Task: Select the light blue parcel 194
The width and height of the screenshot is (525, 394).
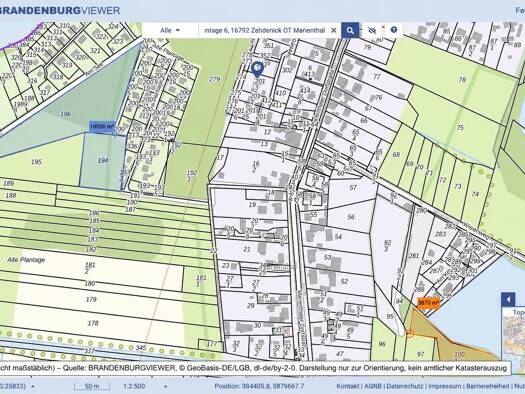Action: (x=102, y=161)
